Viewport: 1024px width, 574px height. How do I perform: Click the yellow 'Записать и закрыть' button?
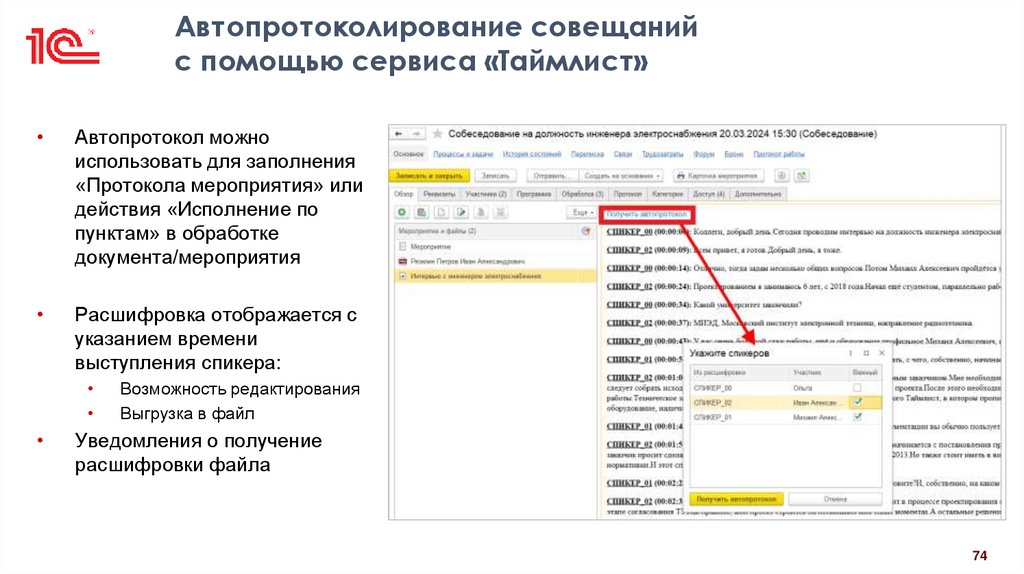coord(430,176)
